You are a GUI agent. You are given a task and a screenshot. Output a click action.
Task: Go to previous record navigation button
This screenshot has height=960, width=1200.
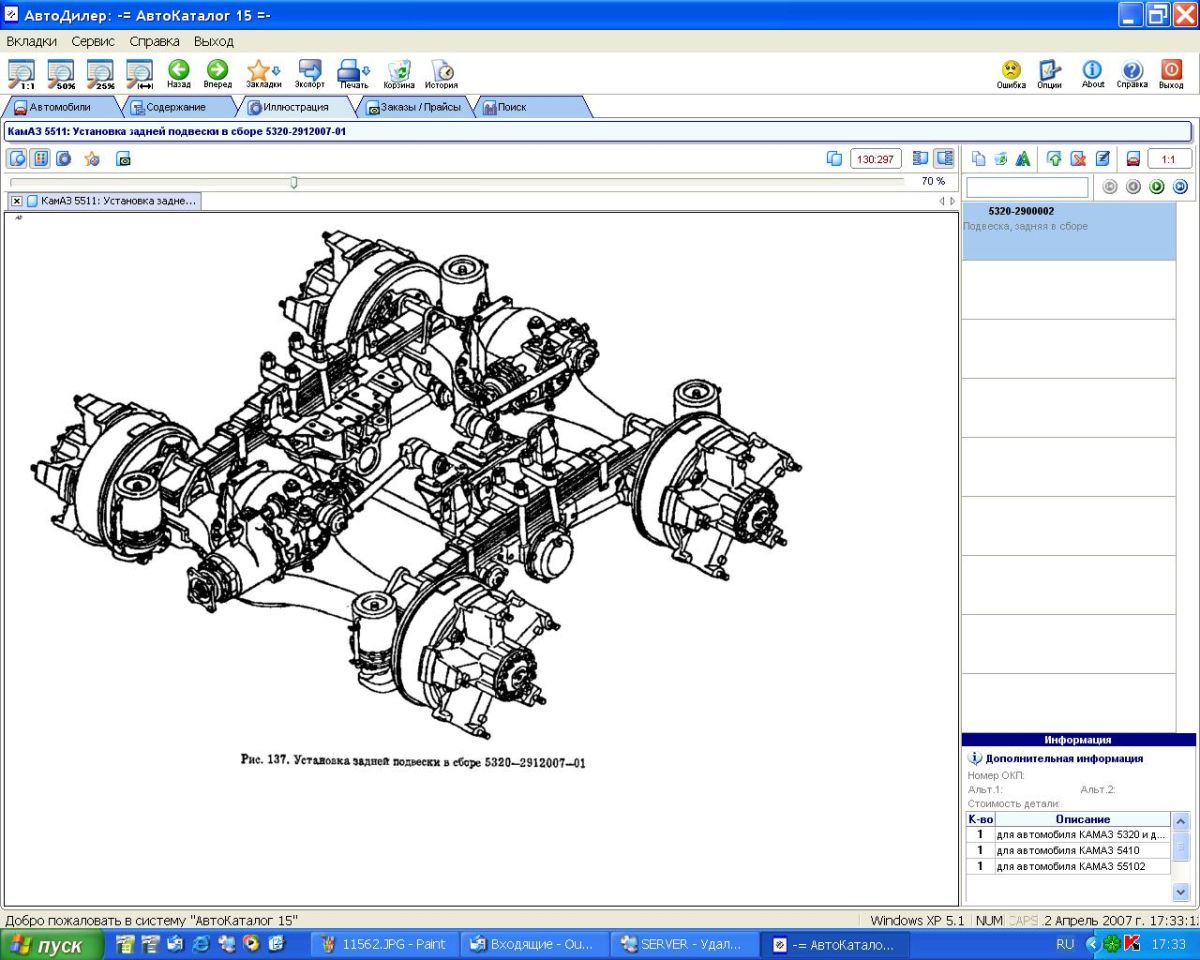(1133, 186)
